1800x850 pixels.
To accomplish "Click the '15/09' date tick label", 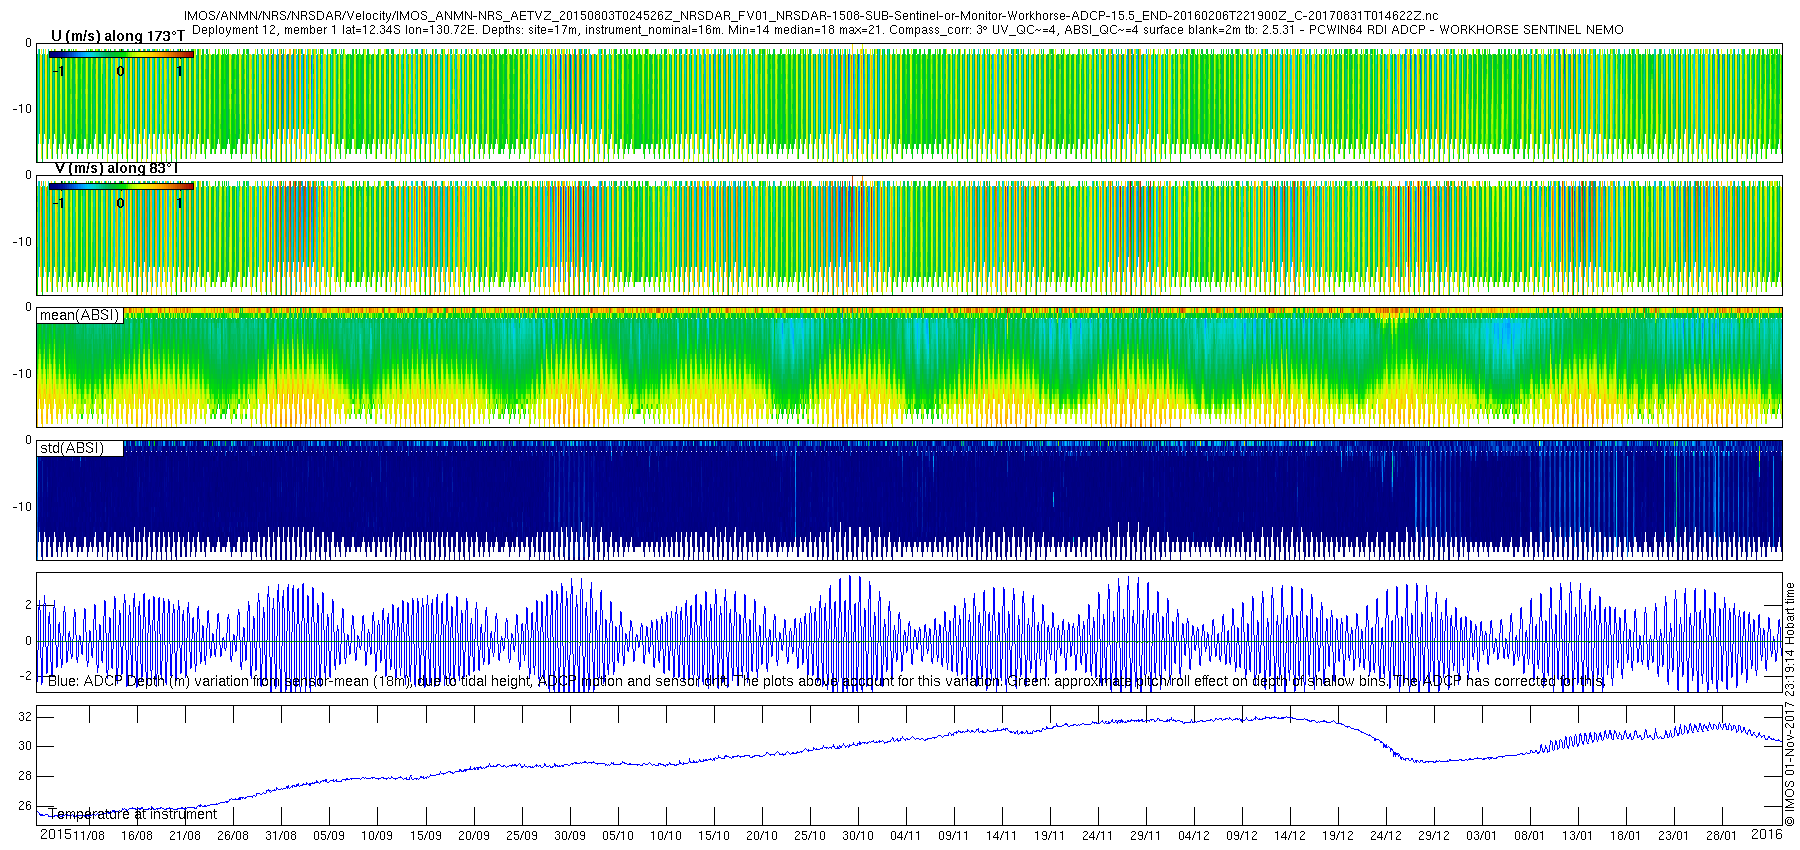I will click(x=425, y=836).
